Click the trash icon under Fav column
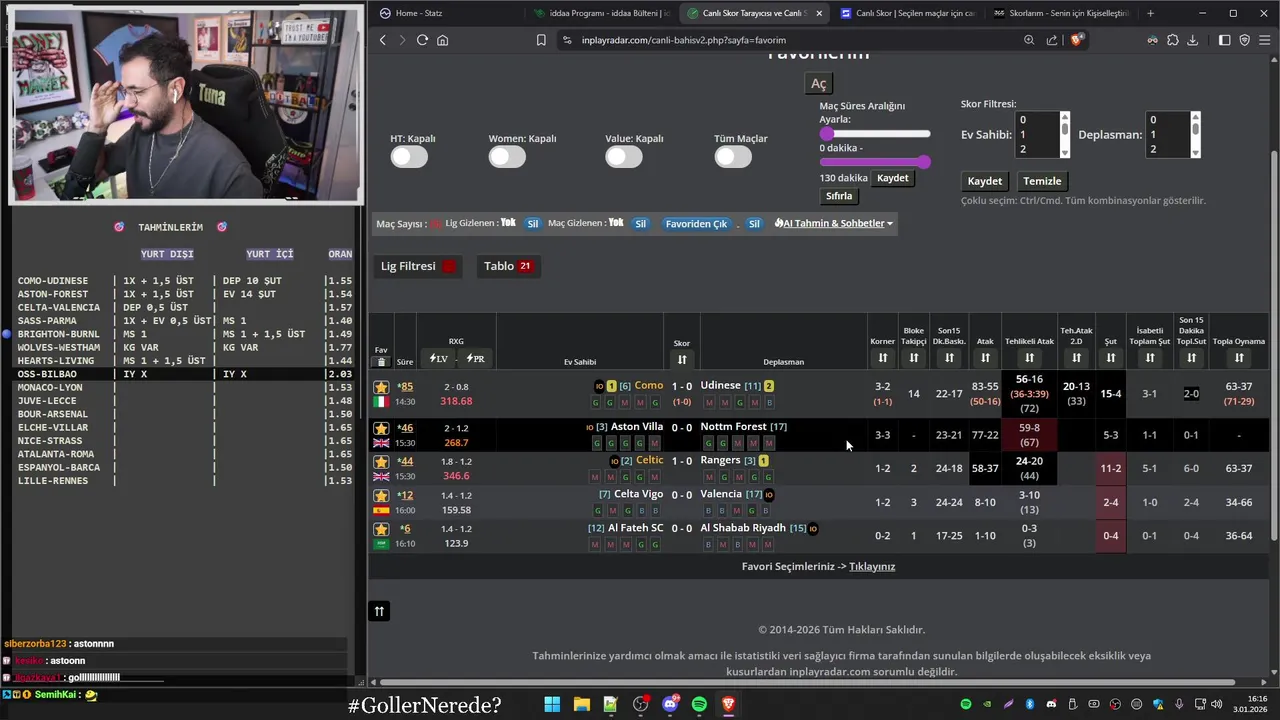The width and height of the screenshot is (1280, 720). point(381,362)
